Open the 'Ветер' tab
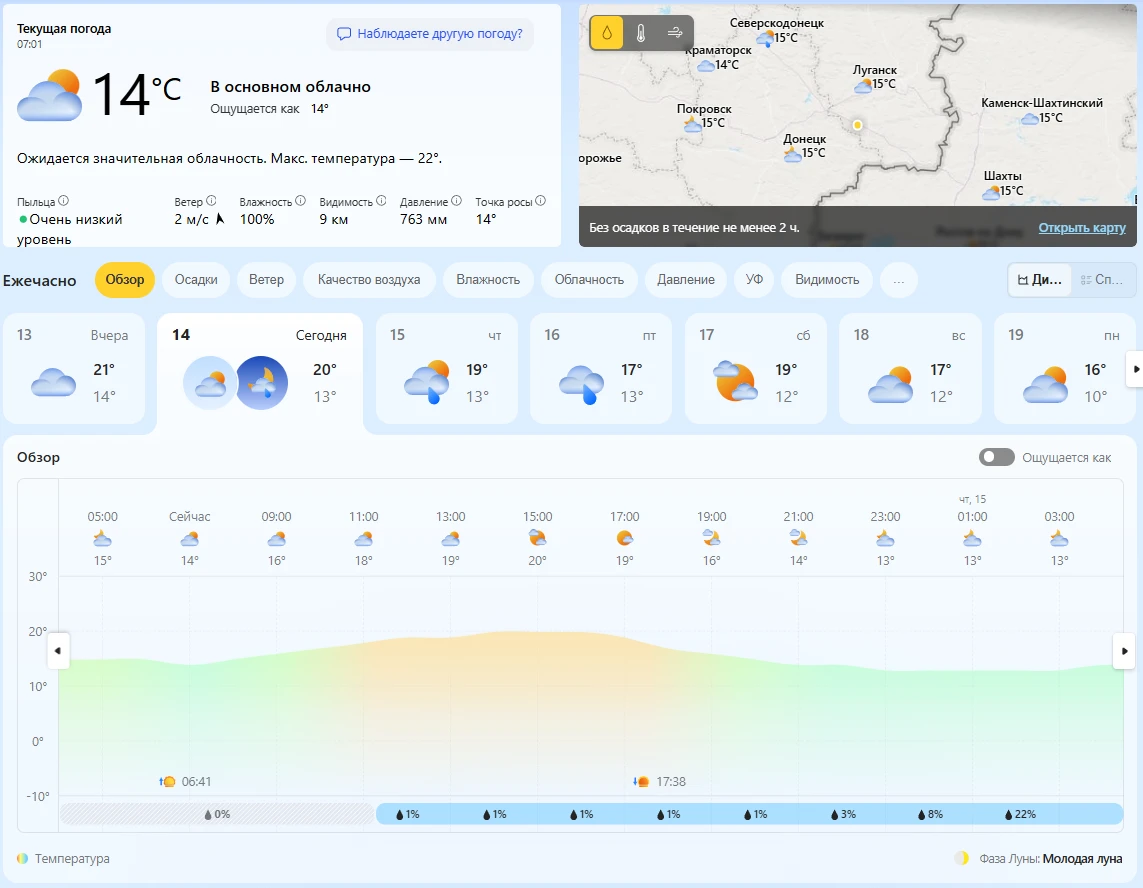1143x888 pixels. [x=266, y=280]
